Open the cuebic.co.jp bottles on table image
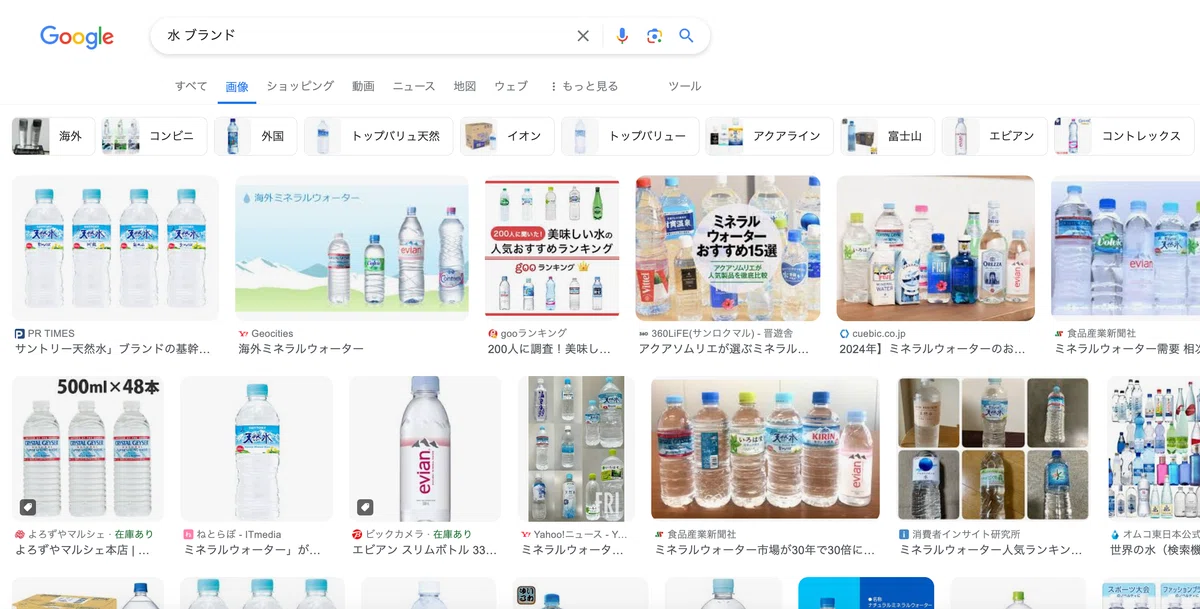Image resolution: width=1200 pixels, height=609 pixels. click(936, 248)
